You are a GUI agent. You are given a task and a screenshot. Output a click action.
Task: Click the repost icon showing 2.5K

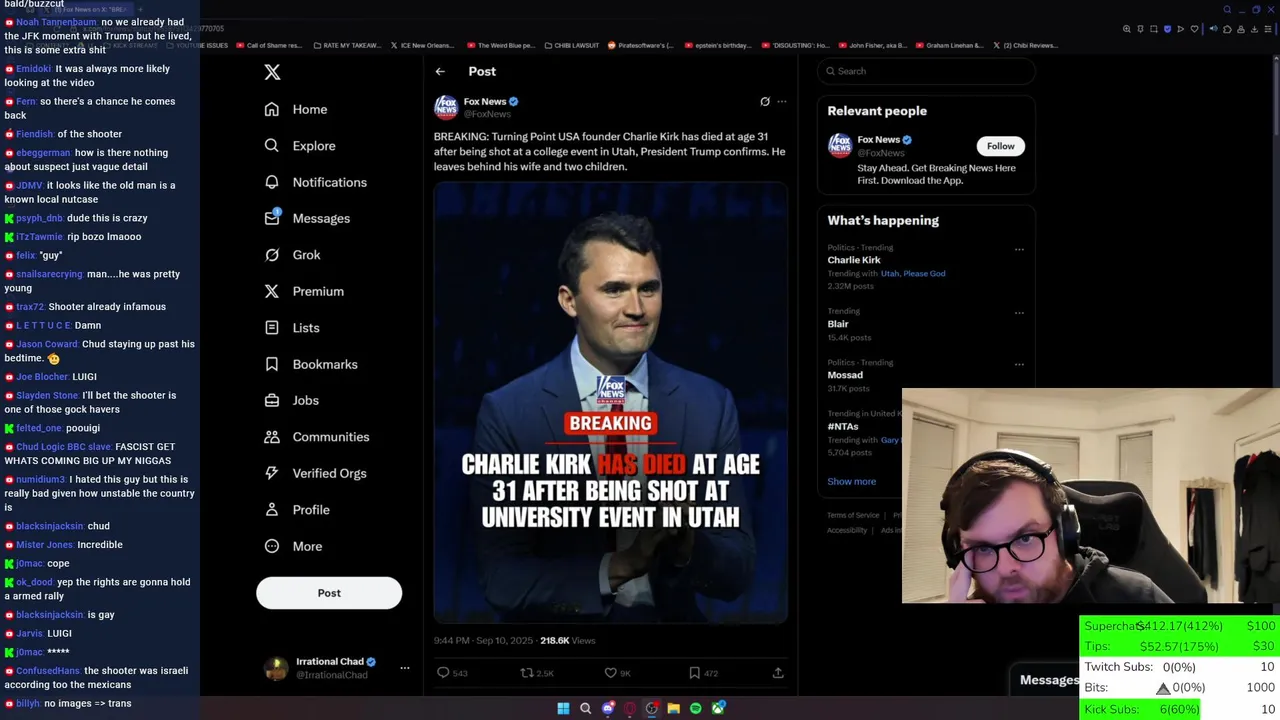tap(527, 673)
